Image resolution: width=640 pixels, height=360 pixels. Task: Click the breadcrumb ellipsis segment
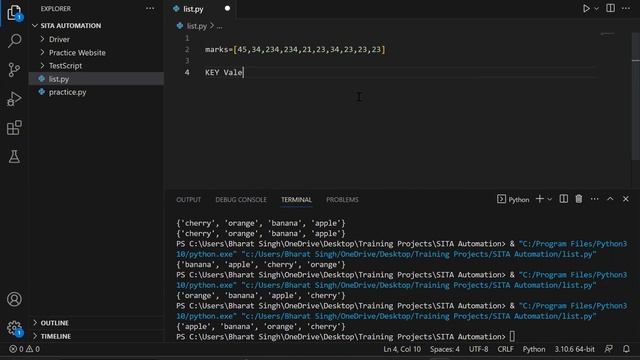coord(220,27)
